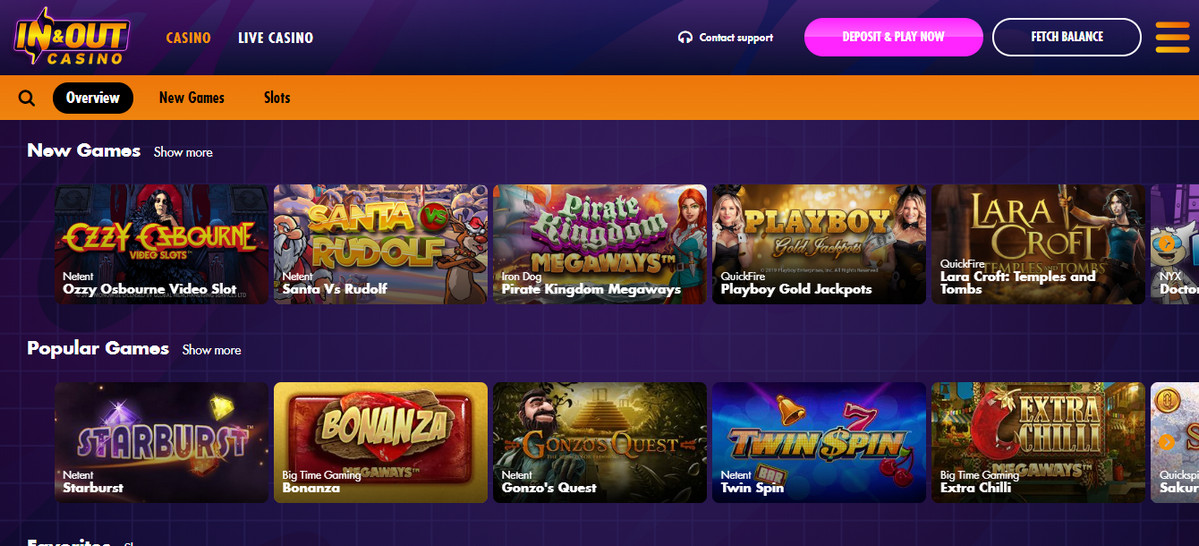Advance Popular Games carousel with orange arrow
Viewport: 1199px width, 546px height.
tap(1166, 441)
